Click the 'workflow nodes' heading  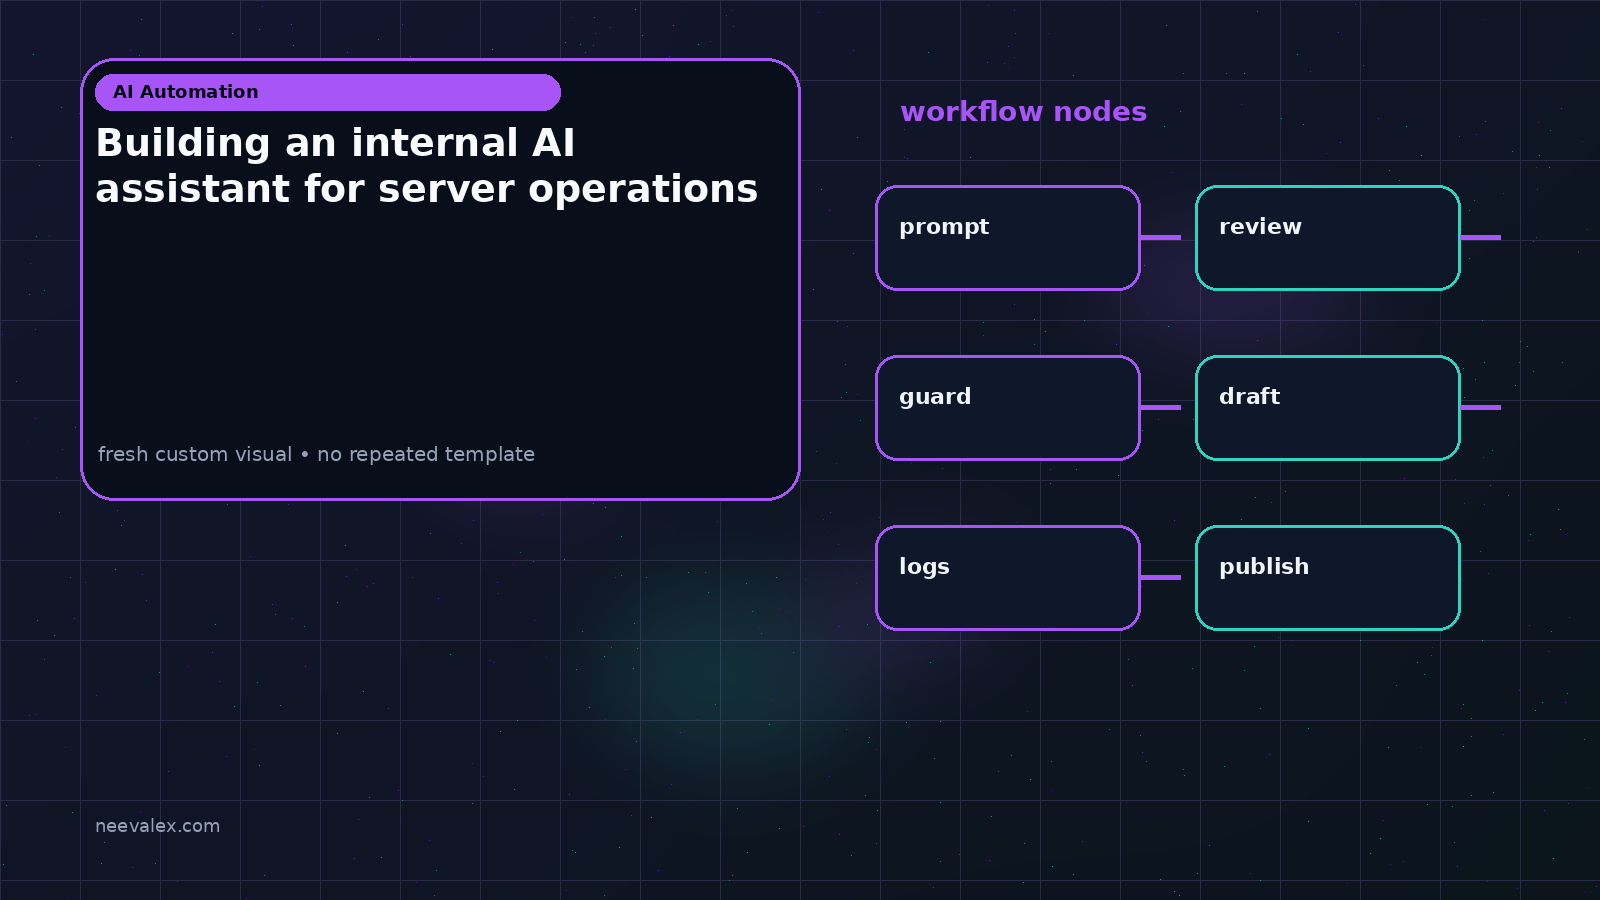[1023, 112]
